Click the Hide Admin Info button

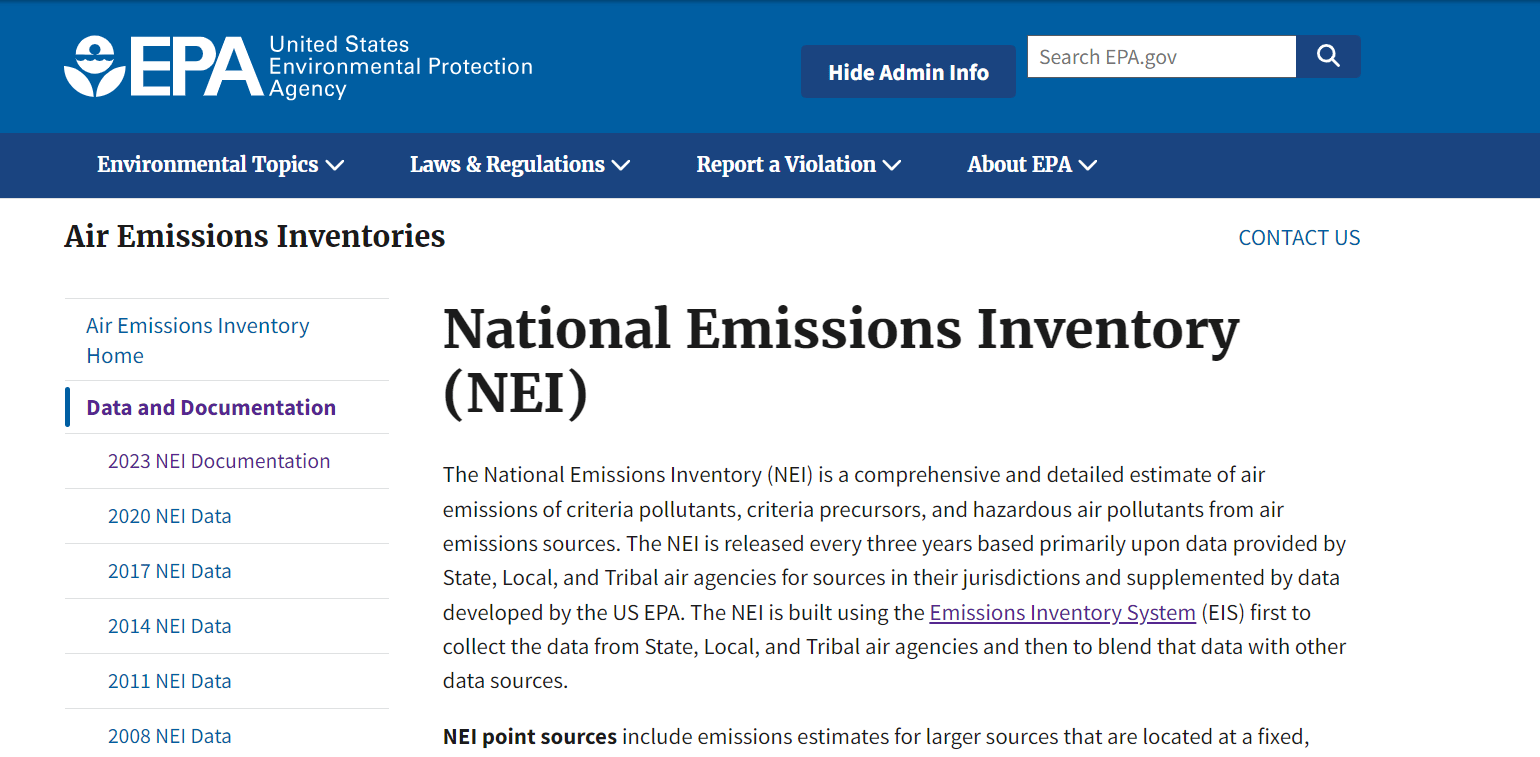coord(907,71)
